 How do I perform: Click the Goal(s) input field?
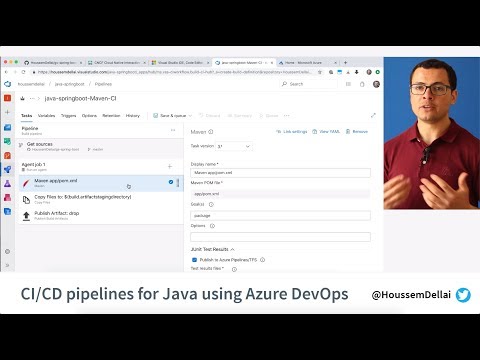pos(280,215)
